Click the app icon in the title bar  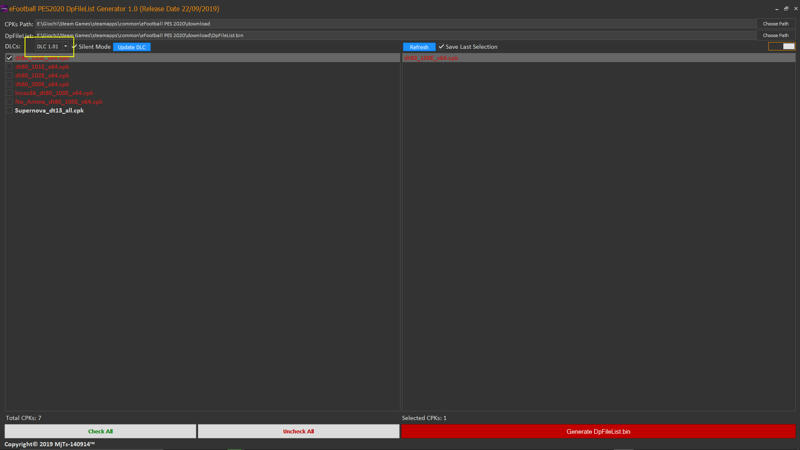point(4,9)
